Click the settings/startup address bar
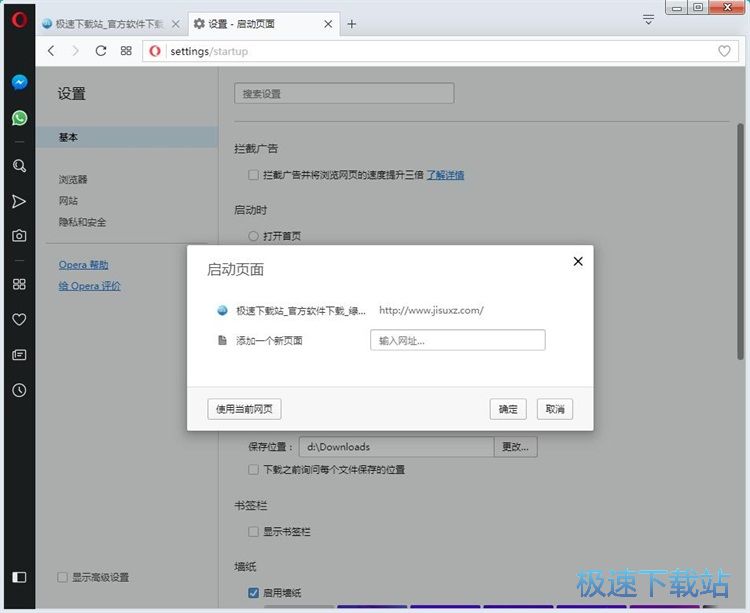The image size is (750, 613). (440, 51)
